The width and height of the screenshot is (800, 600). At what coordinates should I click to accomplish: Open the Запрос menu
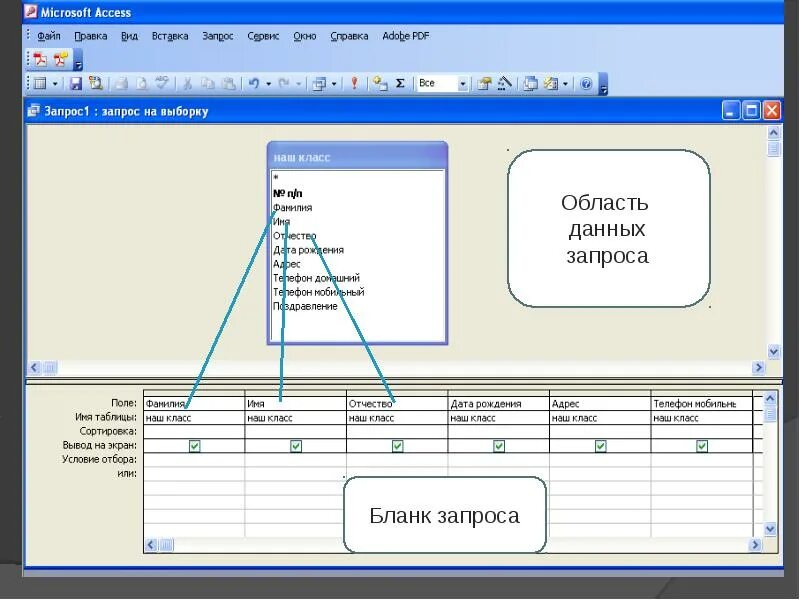pos(218,36)
